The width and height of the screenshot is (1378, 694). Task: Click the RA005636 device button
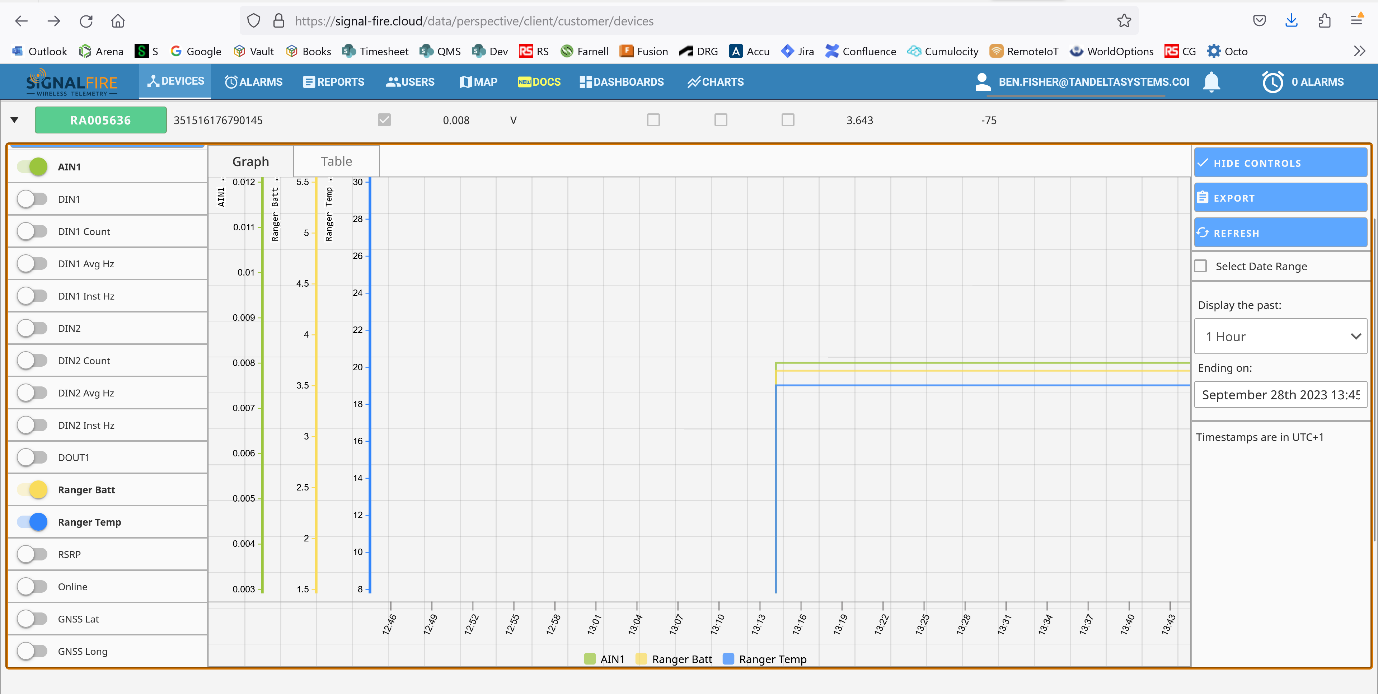(100, 120)
